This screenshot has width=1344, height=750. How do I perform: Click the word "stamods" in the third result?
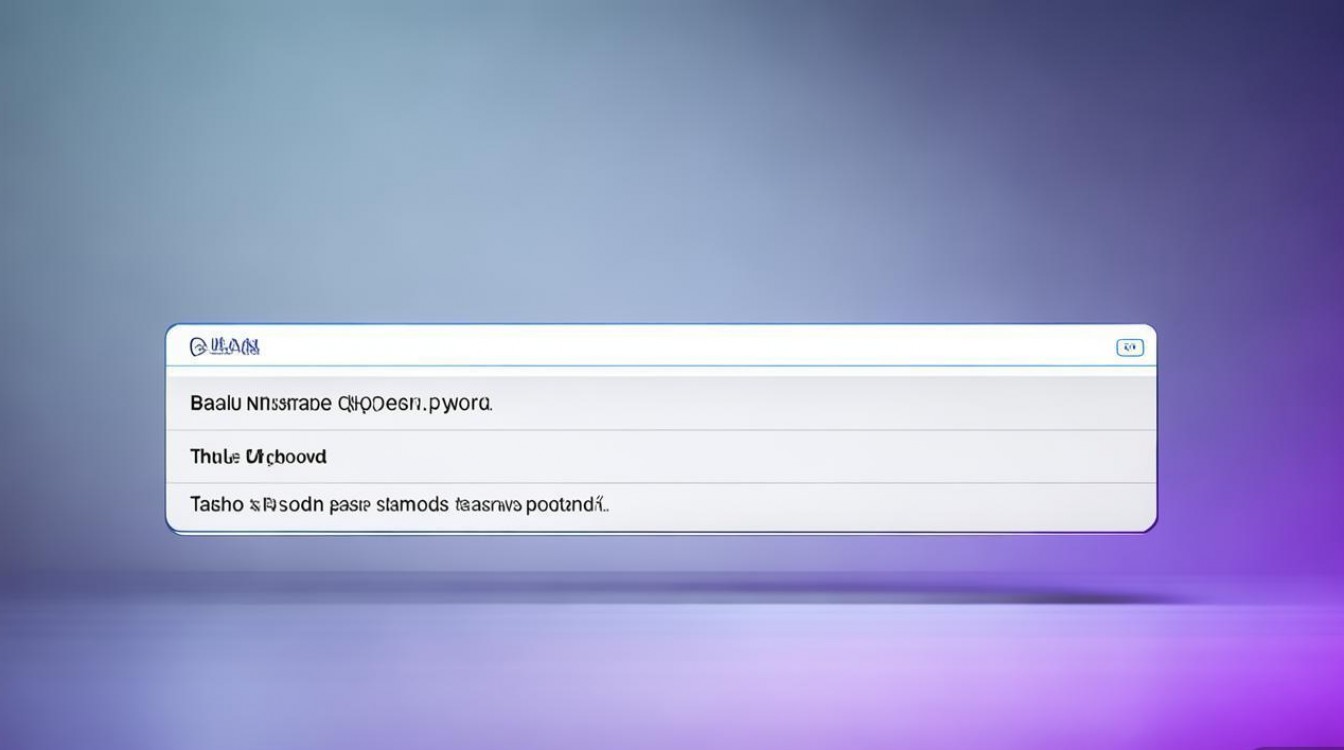(412, 505)
